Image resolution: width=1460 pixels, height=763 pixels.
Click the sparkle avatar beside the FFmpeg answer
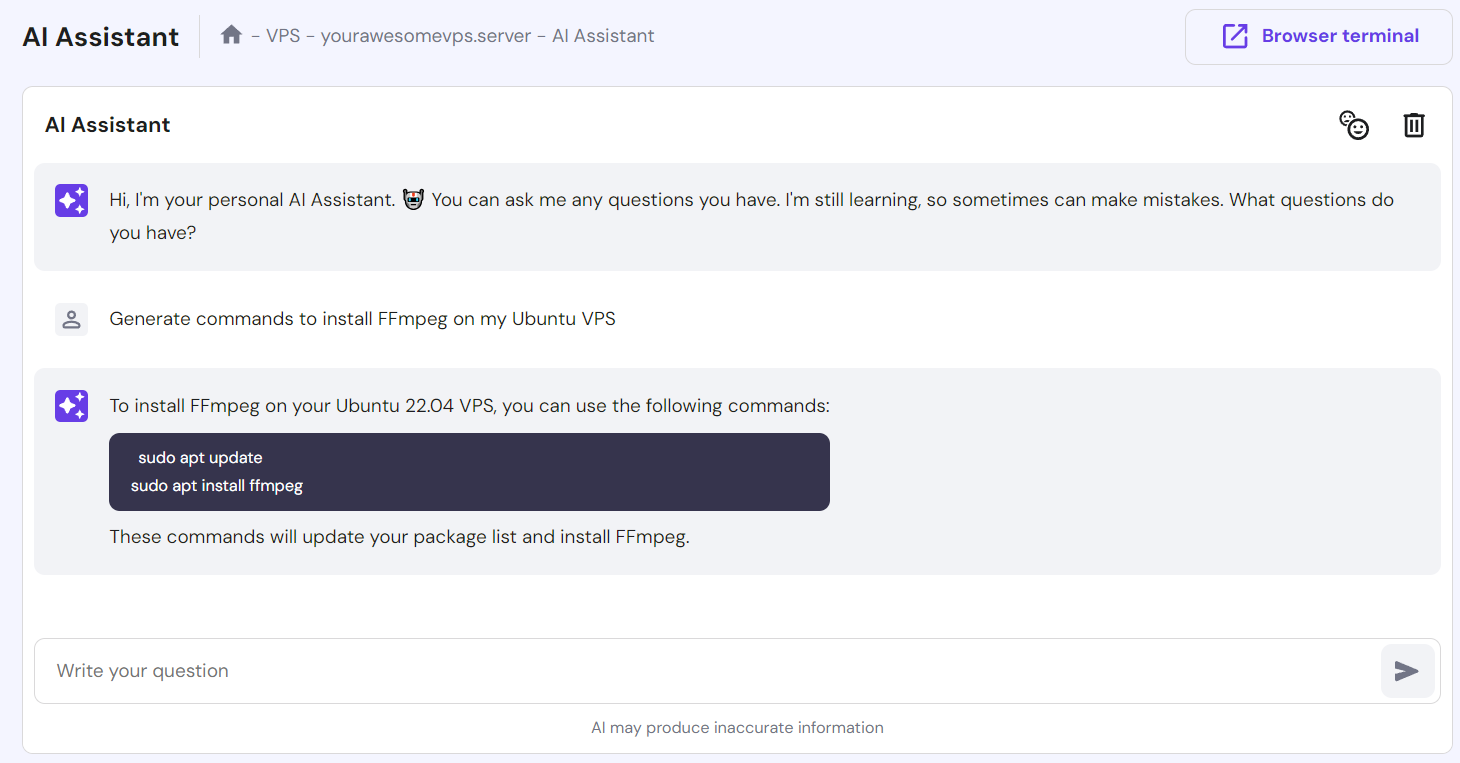(72, 406)
